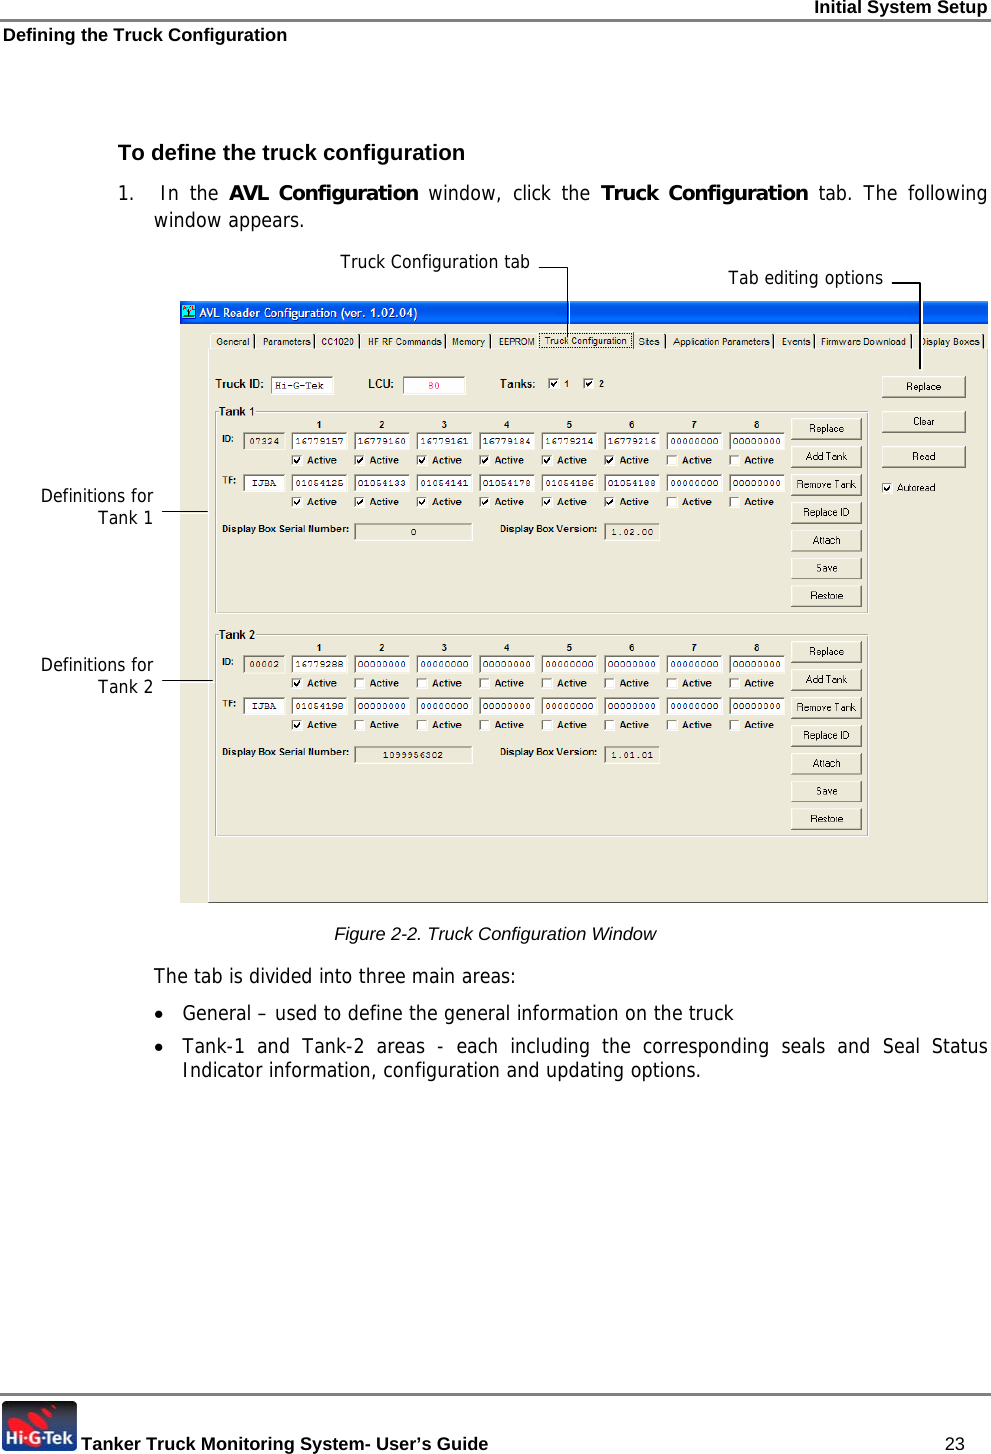Open the Application Parameters tab

tap(721, 341)
